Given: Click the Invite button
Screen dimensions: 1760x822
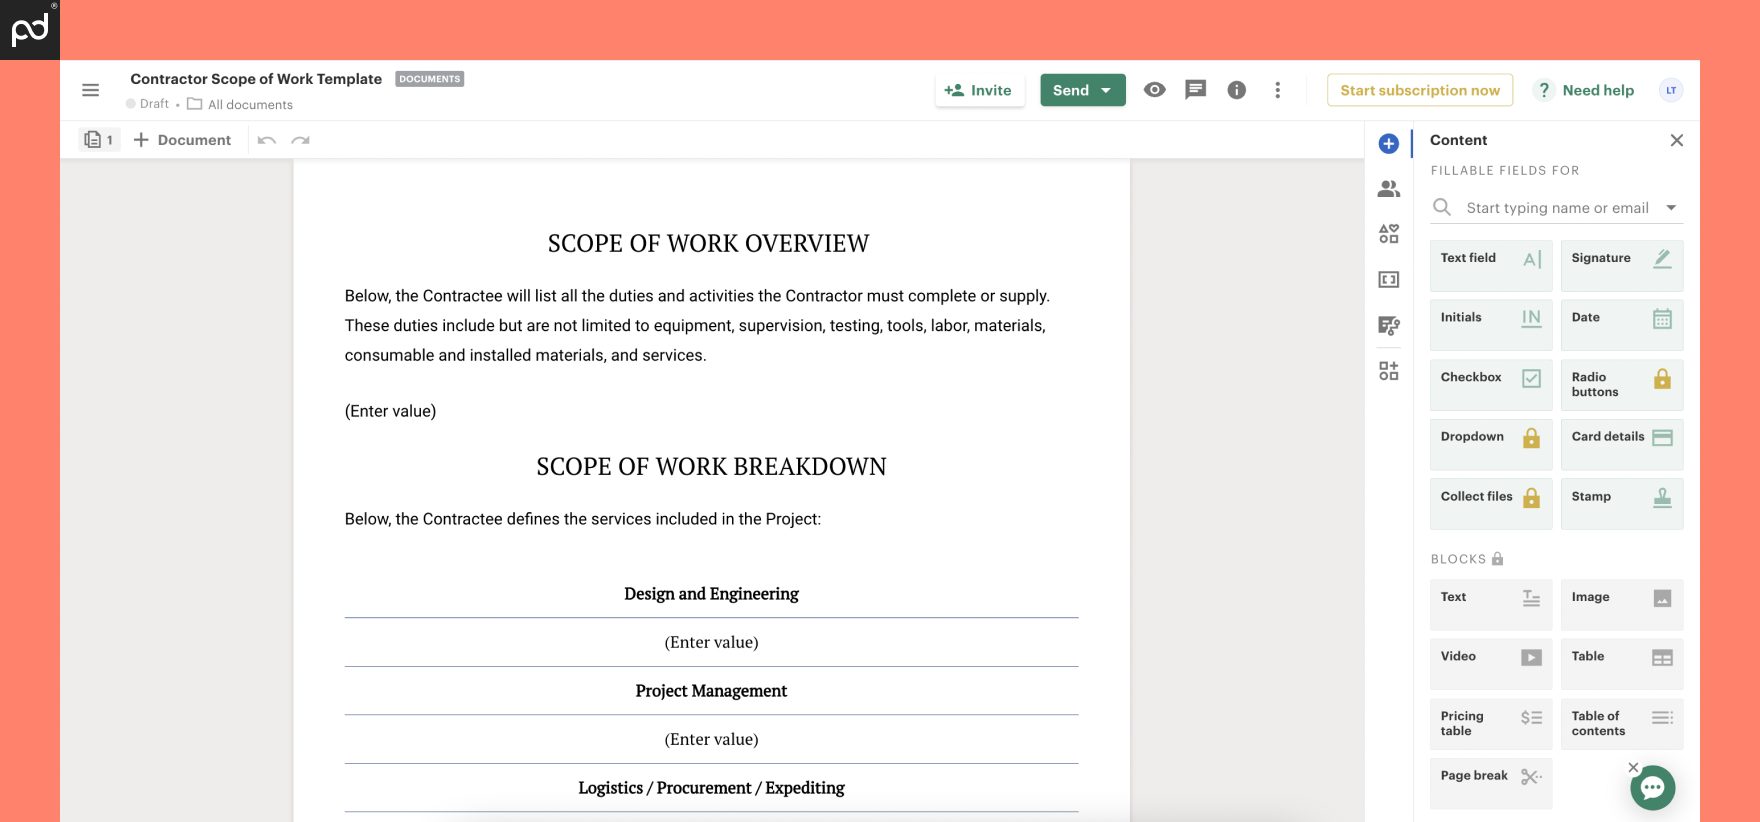Looking at the screenshot, I should 979,90.
